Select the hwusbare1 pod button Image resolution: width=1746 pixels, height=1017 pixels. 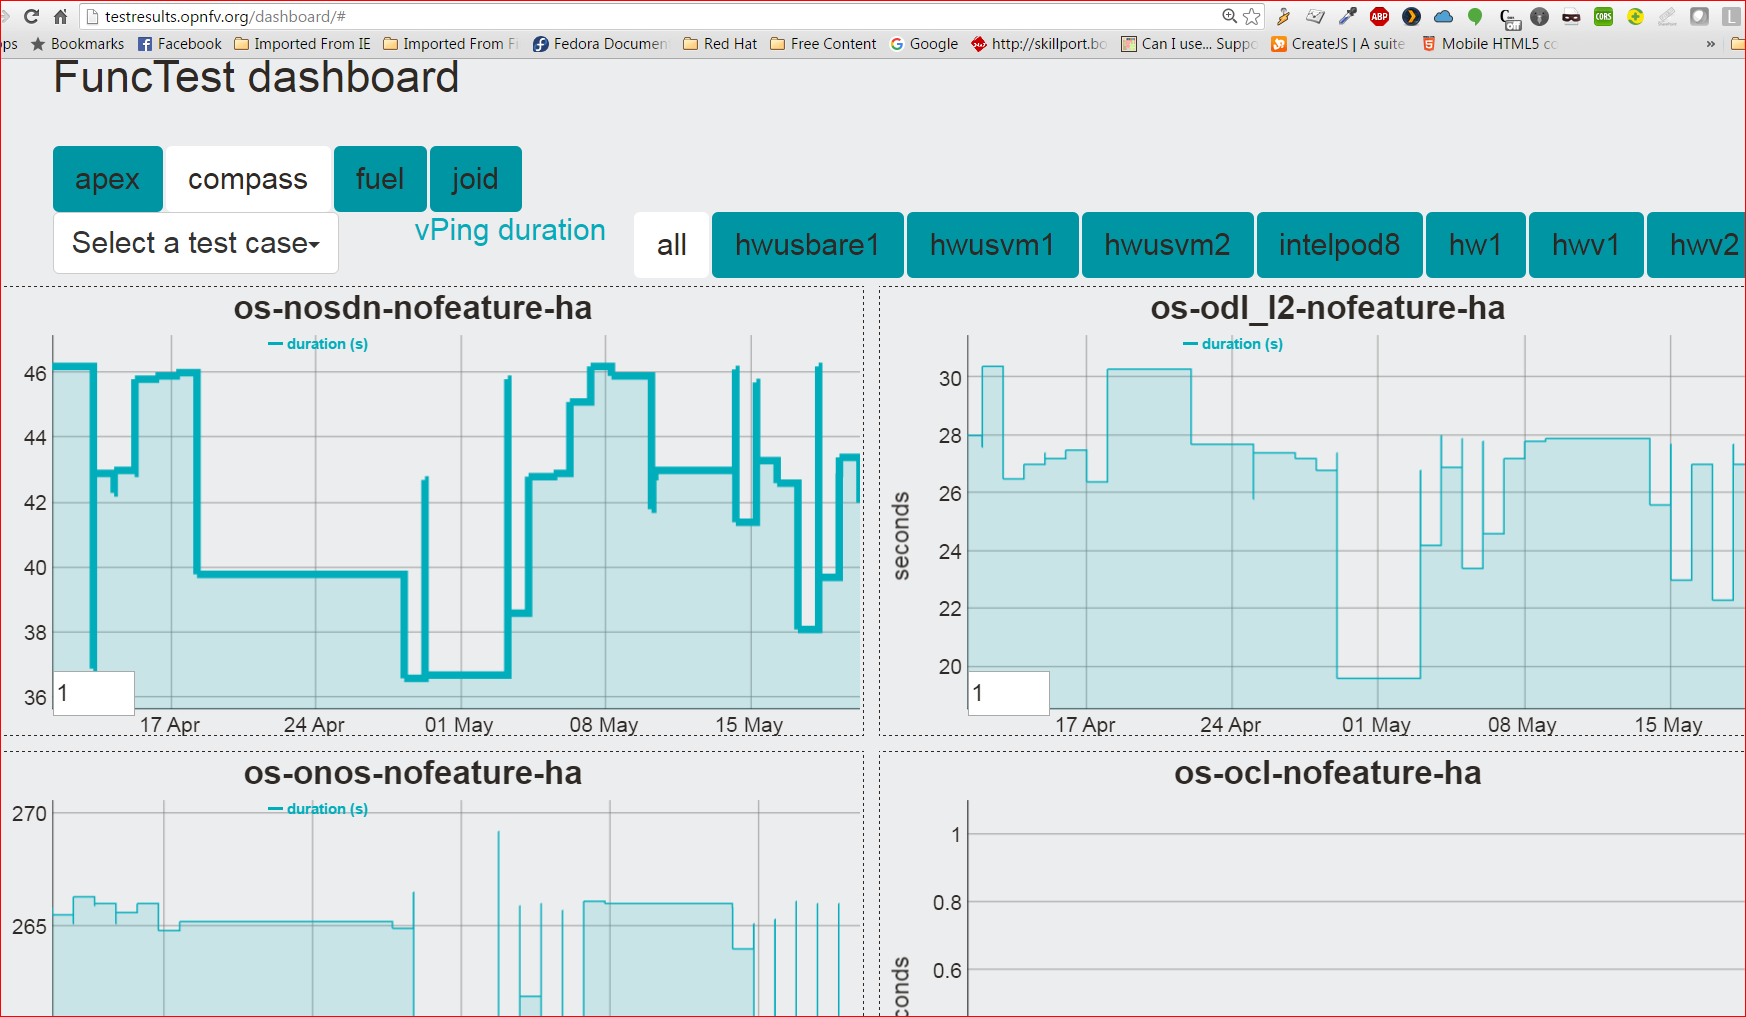tap(807, 245)
